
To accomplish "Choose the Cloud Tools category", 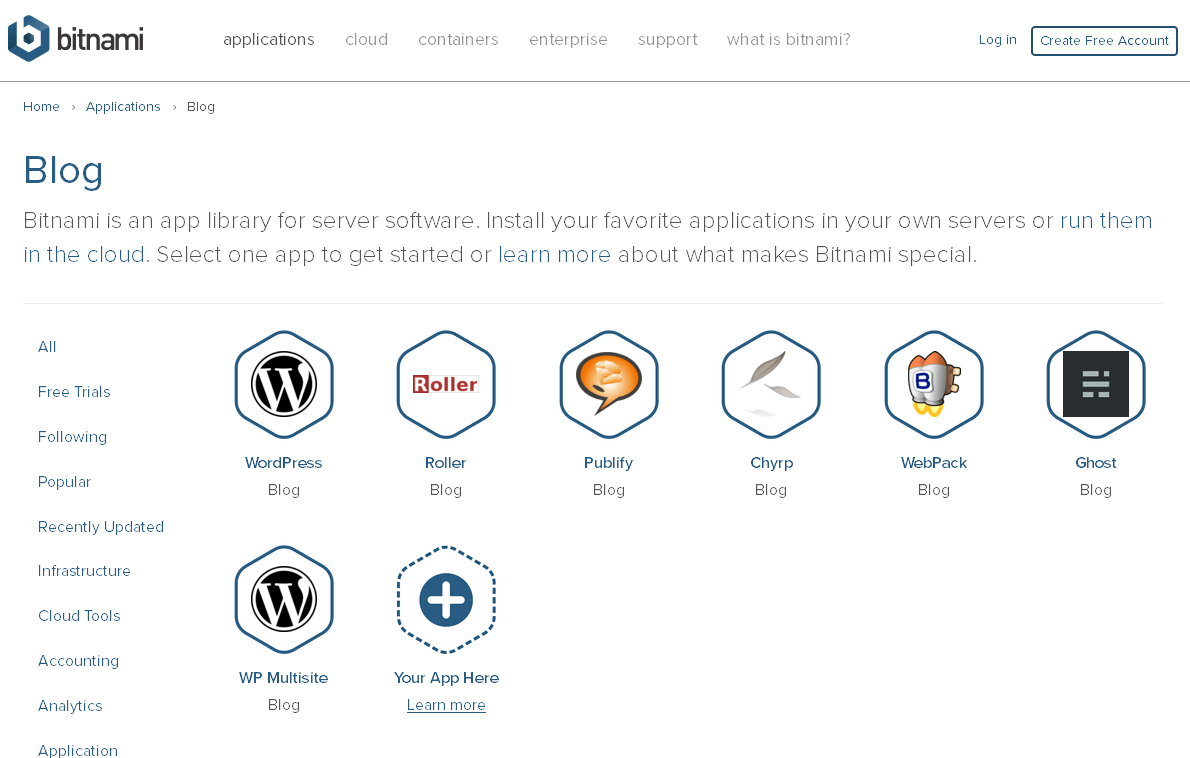I will point(79,616).
